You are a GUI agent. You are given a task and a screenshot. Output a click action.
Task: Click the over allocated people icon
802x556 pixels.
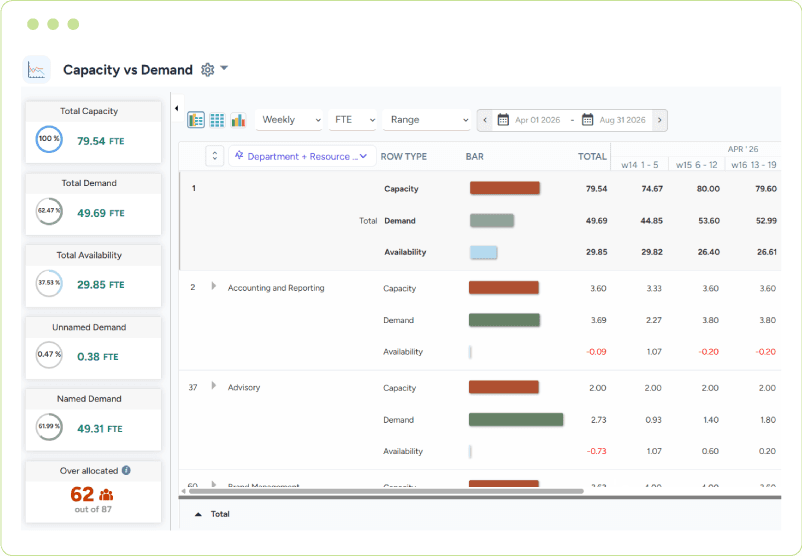(x=106, y=495)
